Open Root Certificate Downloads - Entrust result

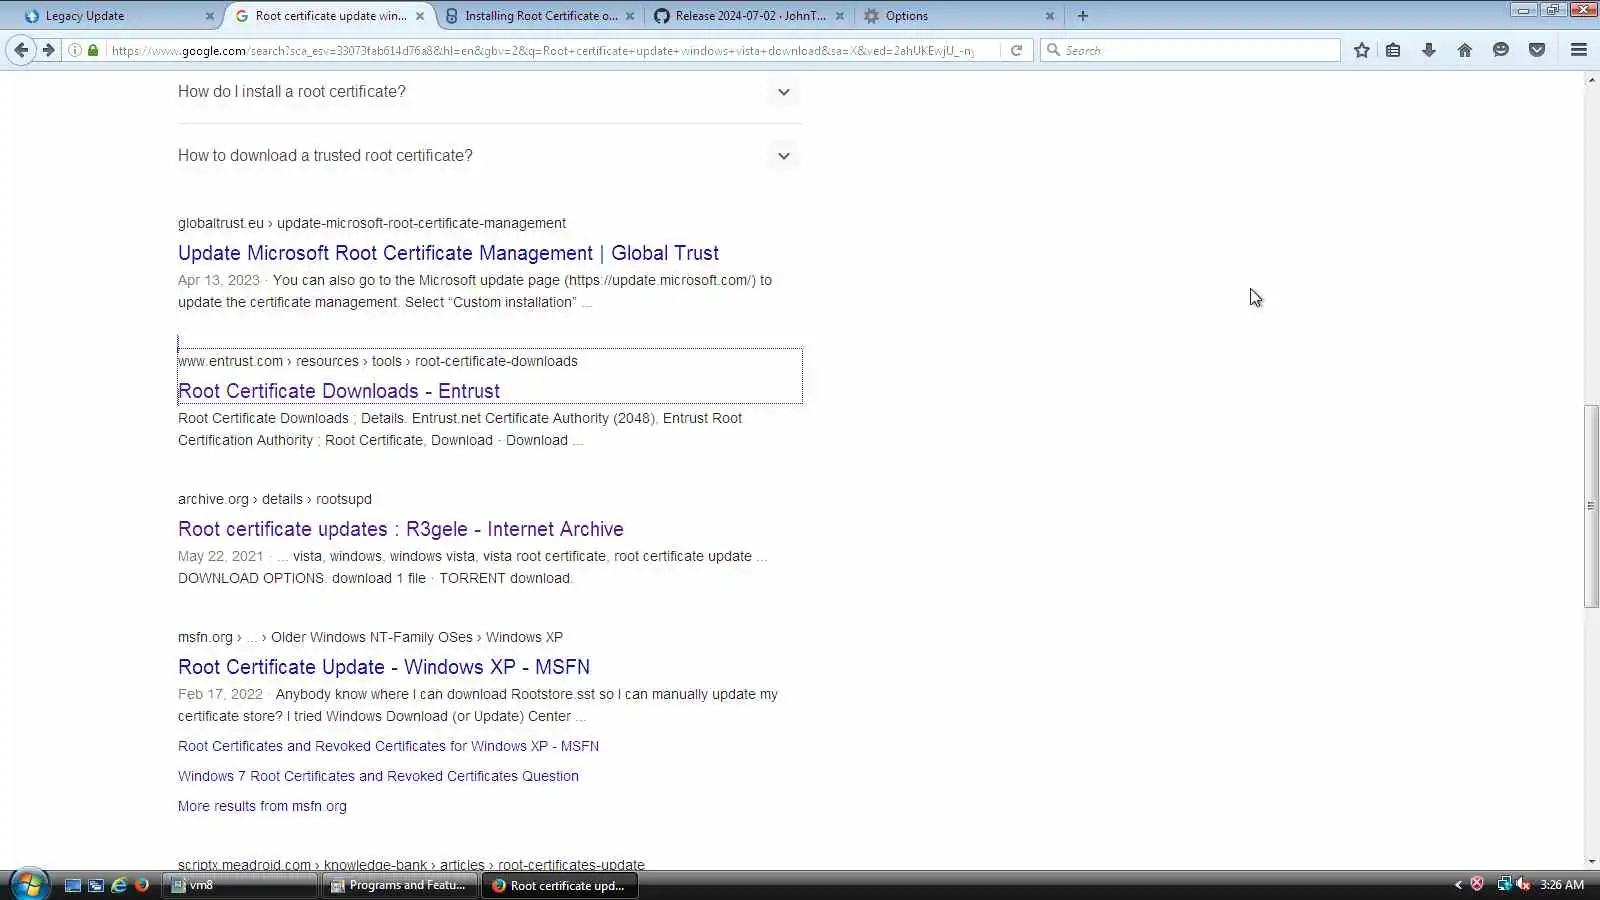[339, 391]
